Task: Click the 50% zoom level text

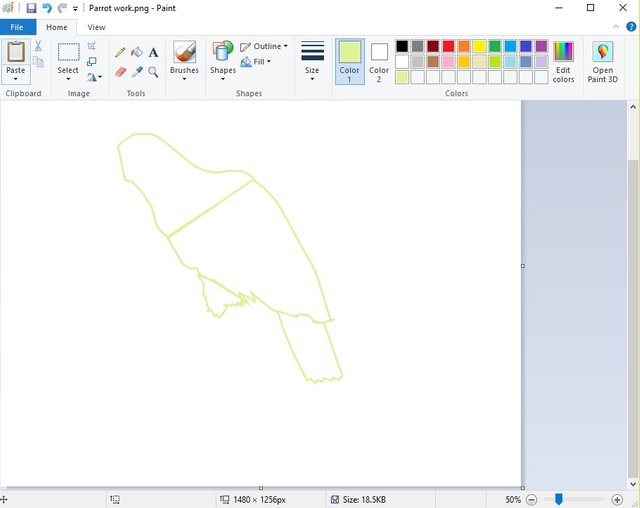Action: [513, 499]
